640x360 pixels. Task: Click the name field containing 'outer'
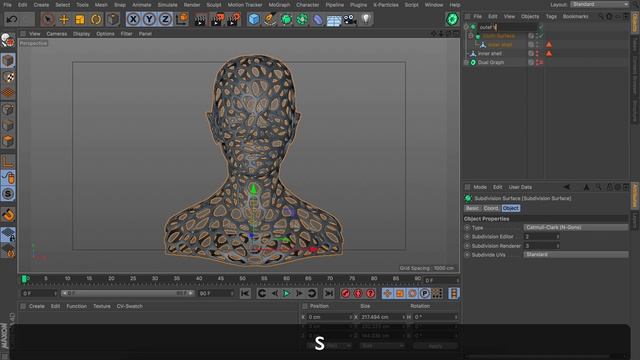tap(507, 27)
